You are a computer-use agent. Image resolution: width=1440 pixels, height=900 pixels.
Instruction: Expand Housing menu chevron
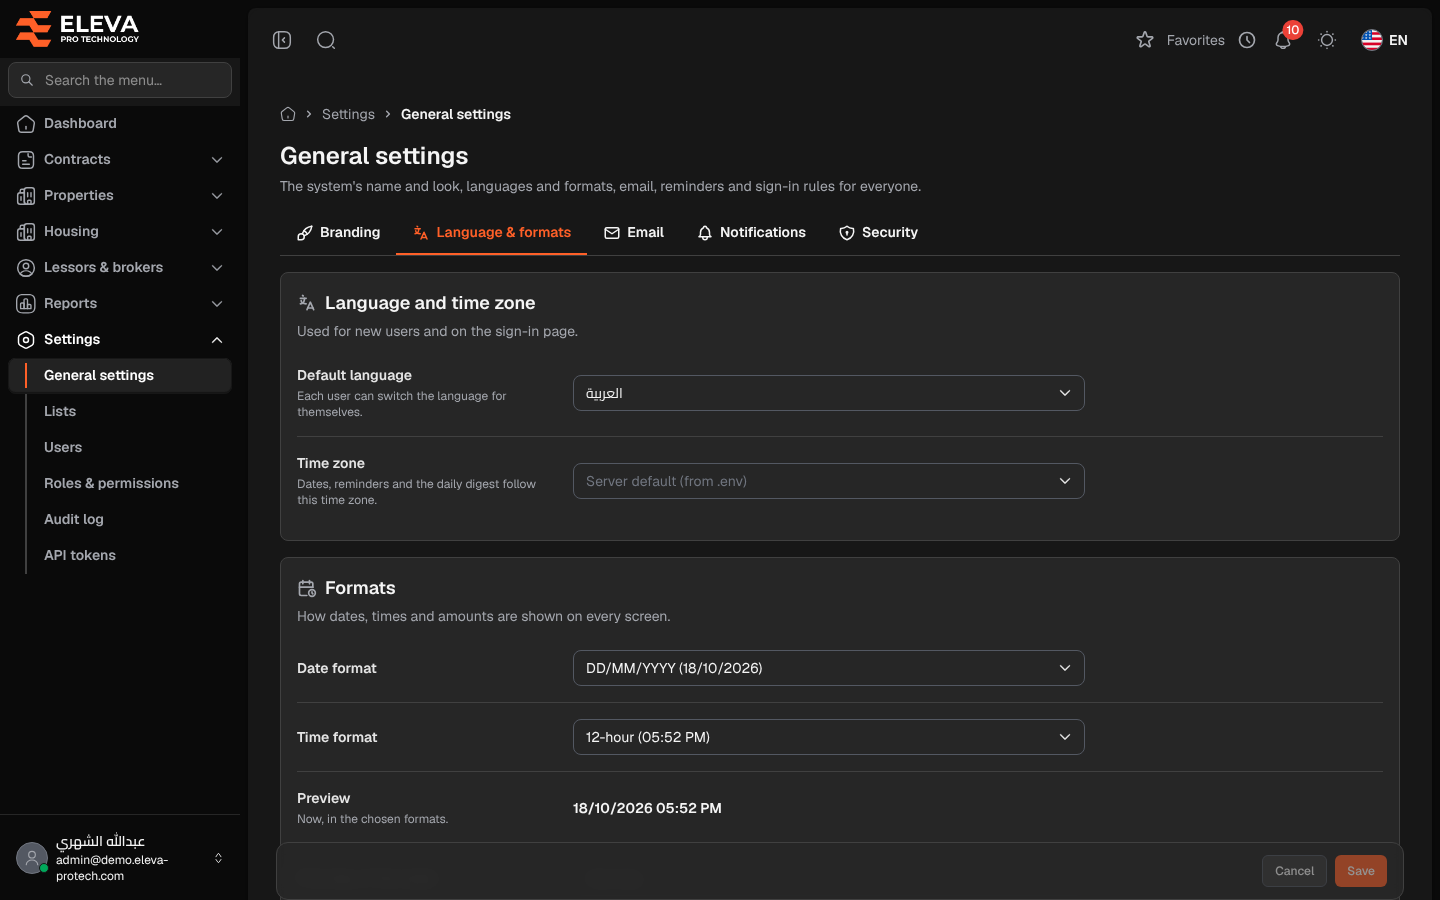pyautogui.click(x=217, y=231)
